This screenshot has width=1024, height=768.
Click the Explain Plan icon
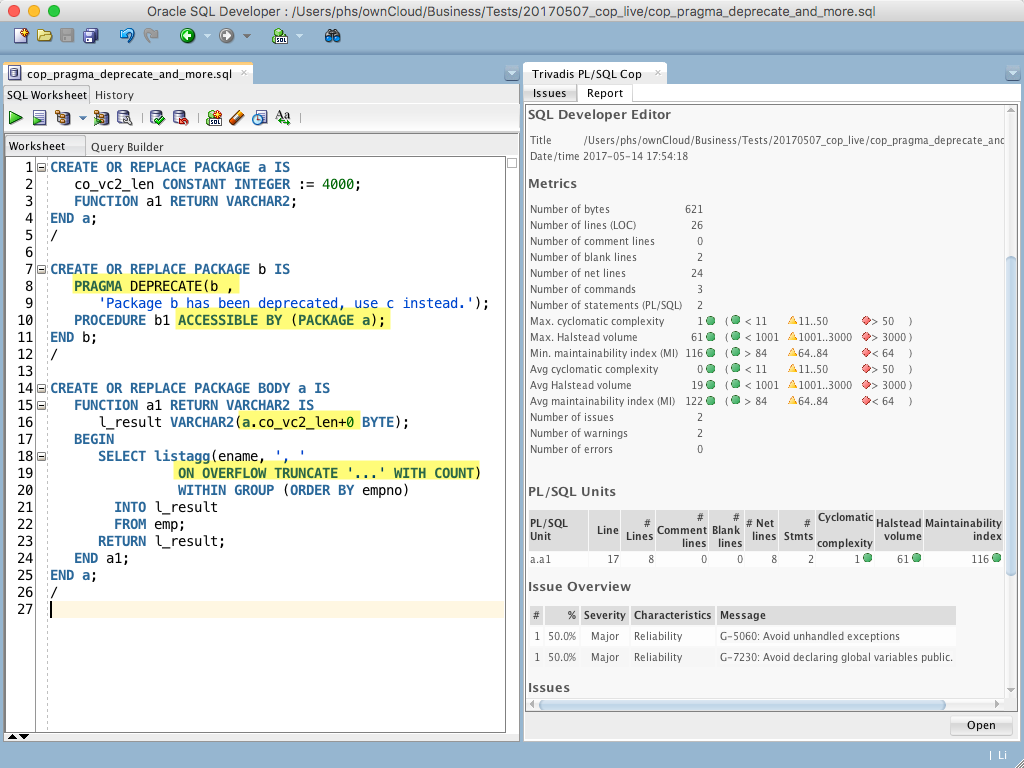tap(63, 118)
